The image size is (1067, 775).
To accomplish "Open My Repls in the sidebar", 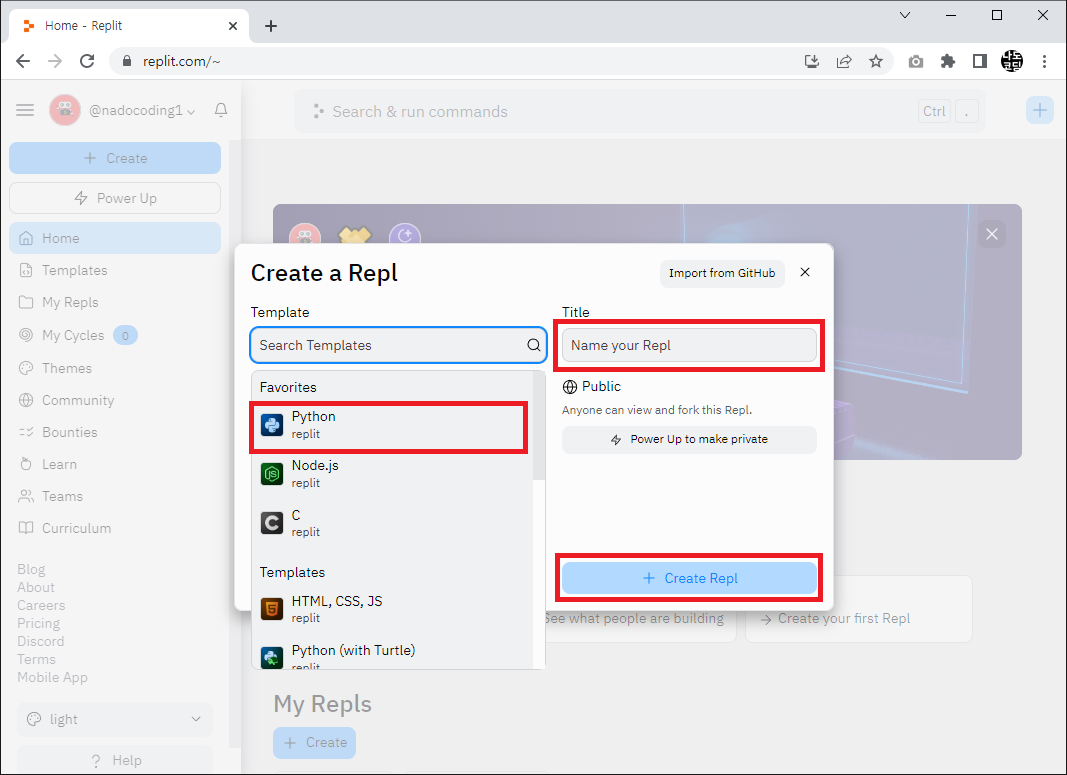I will point(115,302).
